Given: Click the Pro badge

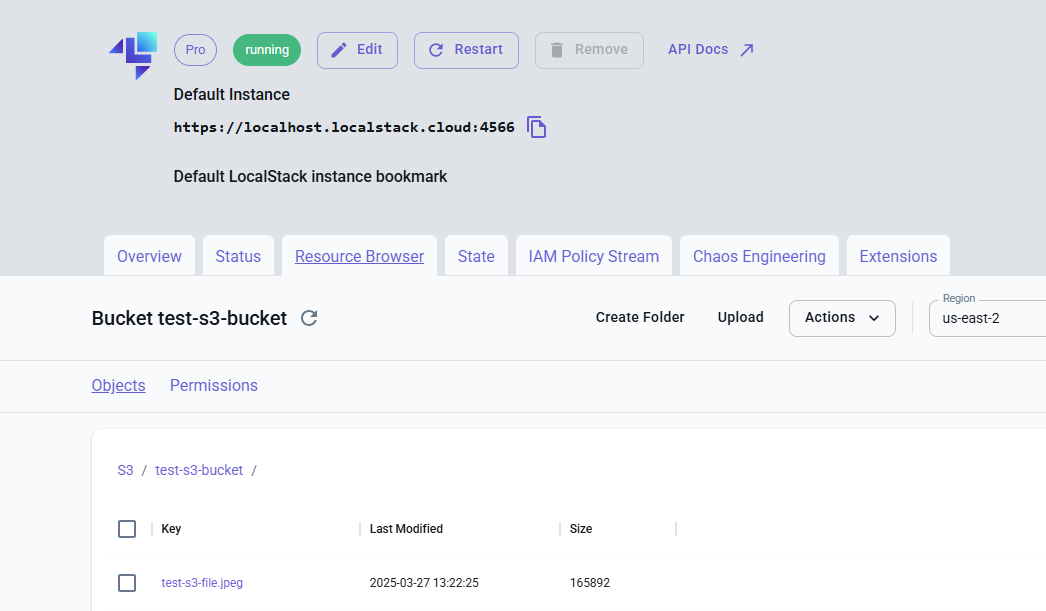Looking at the screenshot, I should [195, 50].
